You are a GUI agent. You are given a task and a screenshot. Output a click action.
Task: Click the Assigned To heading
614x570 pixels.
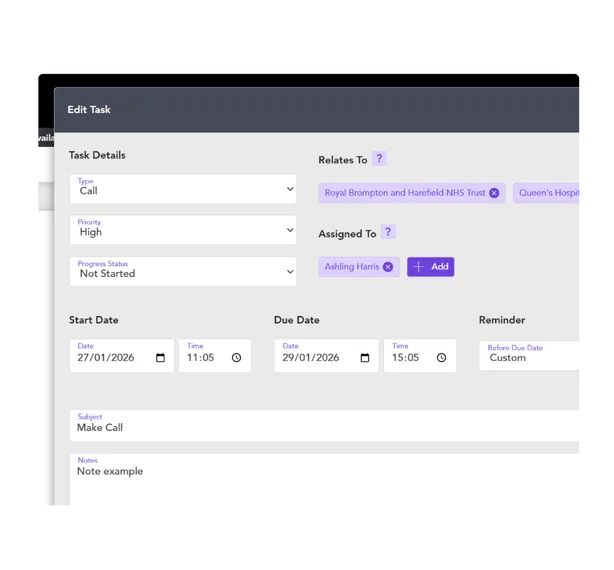[347, 234]
